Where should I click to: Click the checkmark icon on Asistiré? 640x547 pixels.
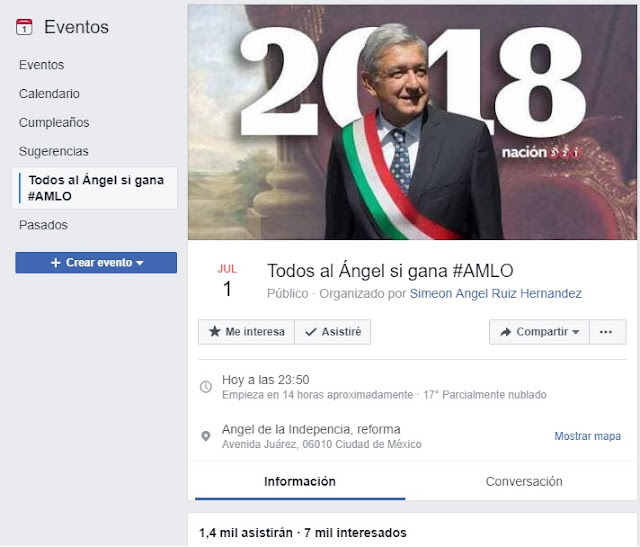pos(311,332)
